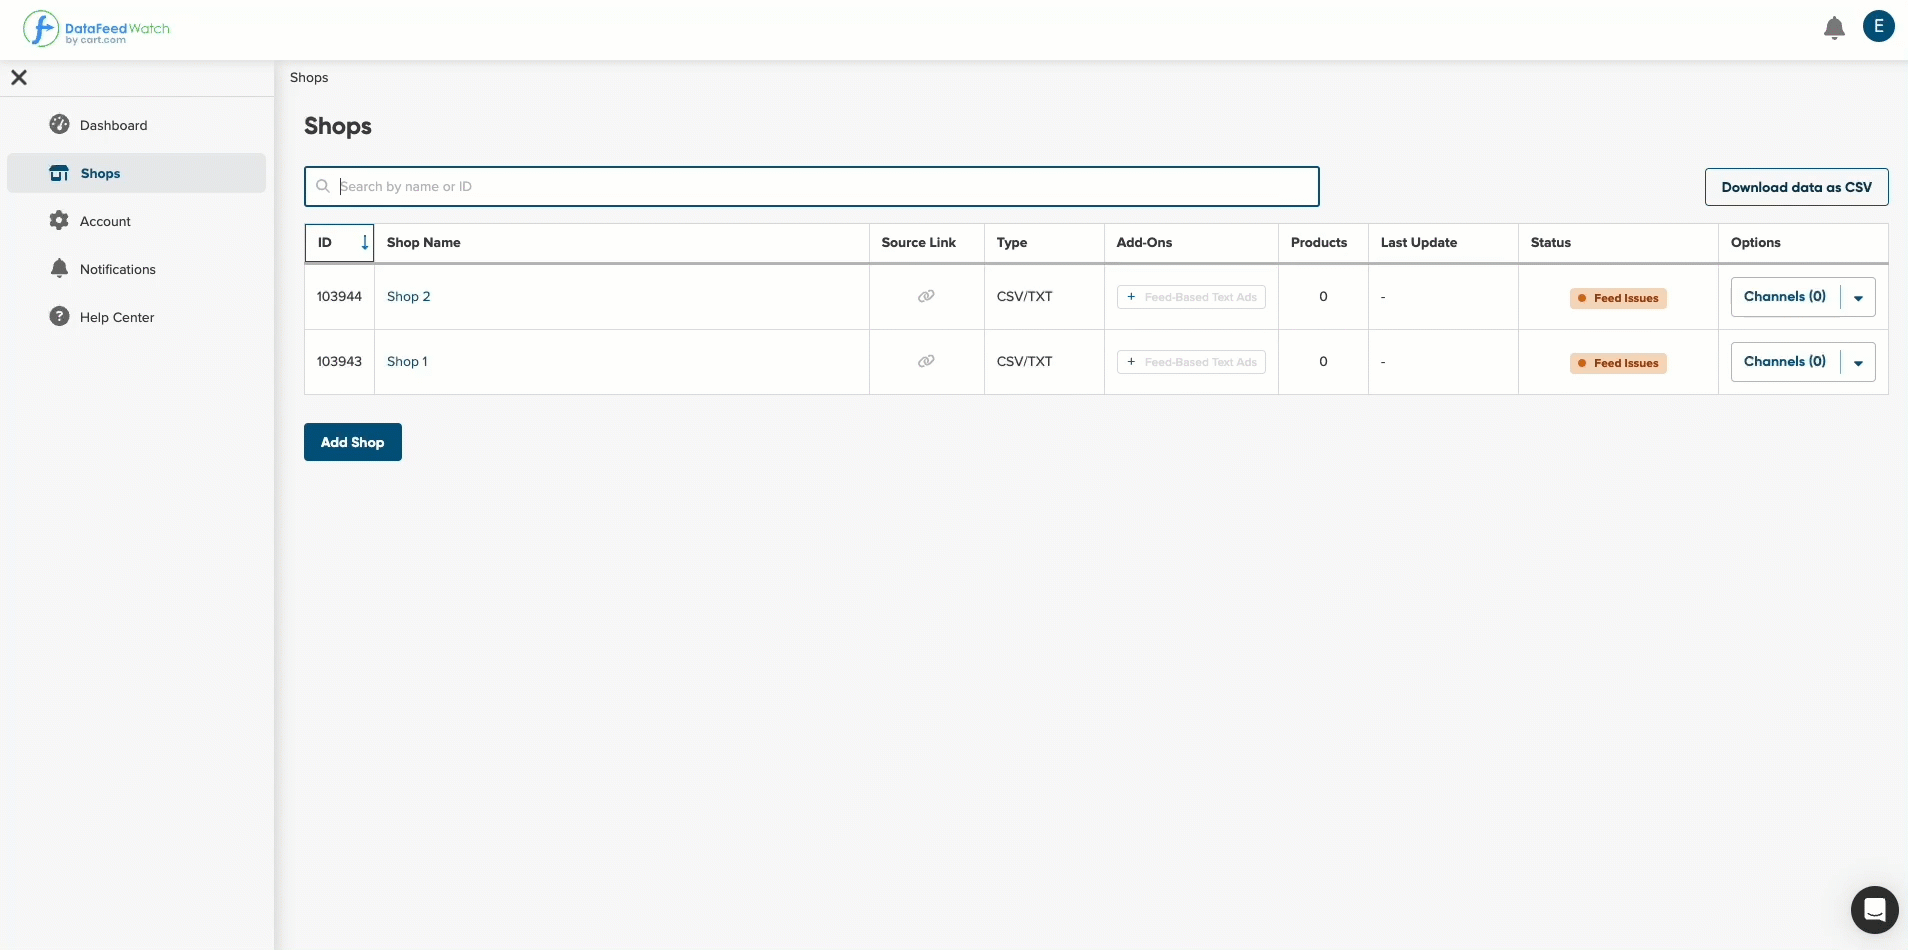Screen dimensions: 1908x950
Task: Sort the table by ID column arrow
Action: tap(365, 243)
